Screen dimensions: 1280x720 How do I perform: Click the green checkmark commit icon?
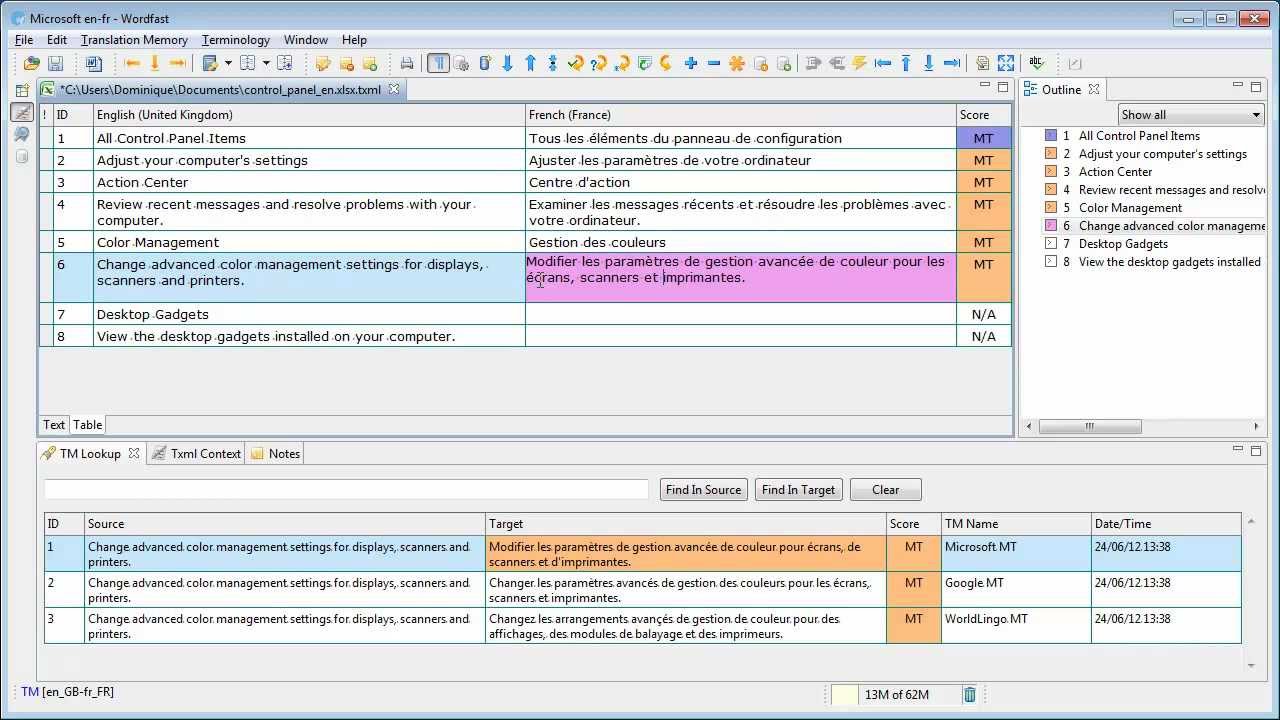pos(575,63)
